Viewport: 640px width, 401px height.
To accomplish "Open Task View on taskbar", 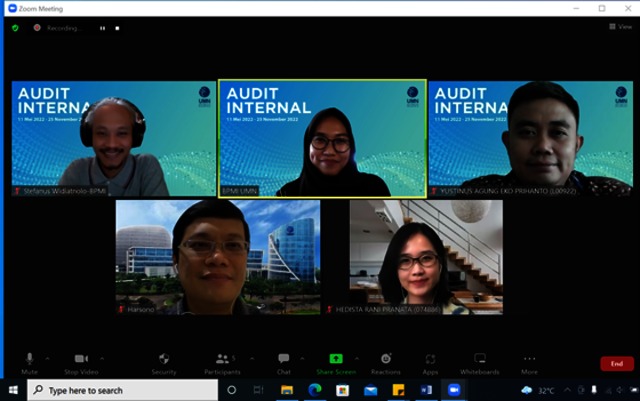I will [x=258, y=390].
